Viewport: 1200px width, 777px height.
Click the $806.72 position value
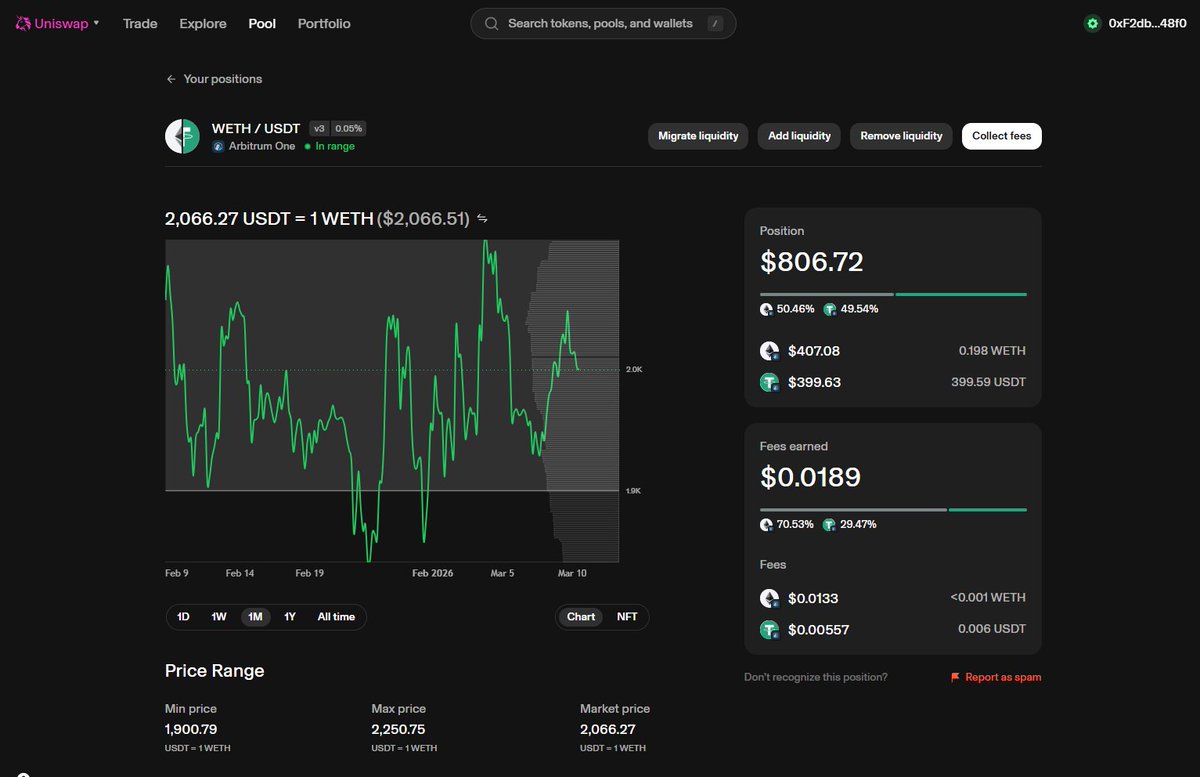pyautogui.click(x=812, y=262)
